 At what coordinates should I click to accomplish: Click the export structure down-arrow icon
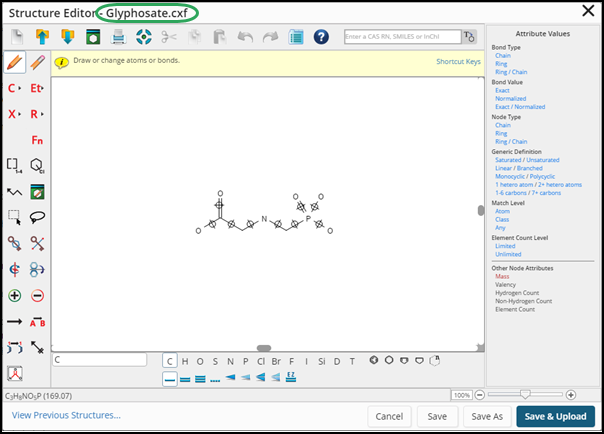(x=68, y=37)
